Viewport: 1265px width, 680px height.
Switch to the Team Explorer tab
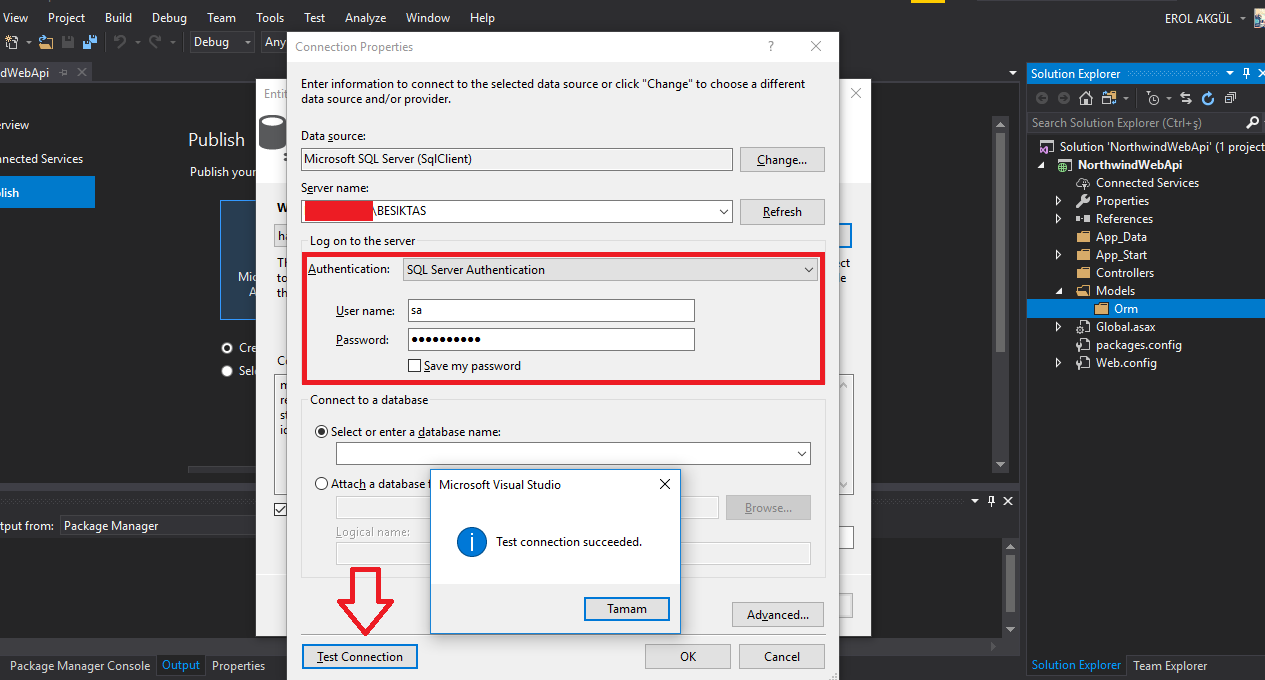(1169, 666)
